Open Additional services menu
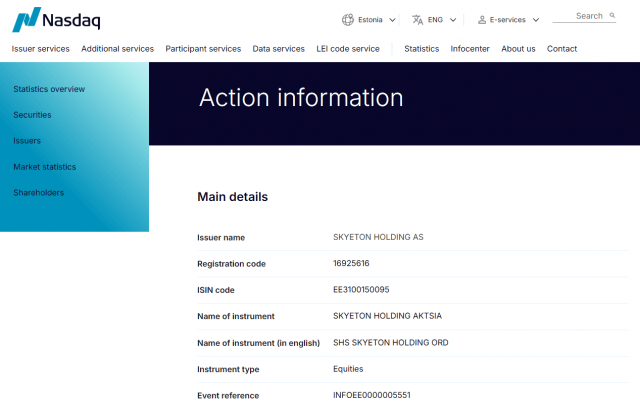This screenshot has height=408, width=640. pos(117,49)
